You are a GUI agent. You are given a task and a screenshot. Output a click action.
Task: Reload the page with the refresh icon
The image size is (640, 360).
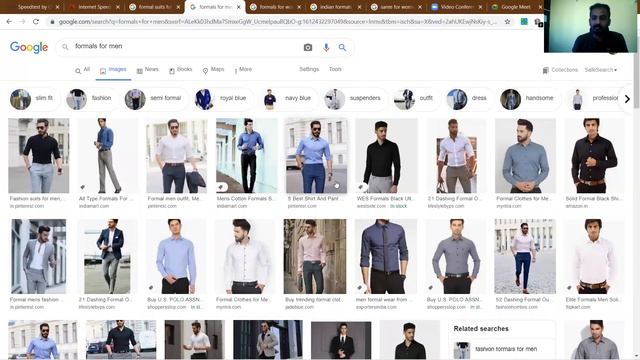pyautogui.click(x=36, y=21)
